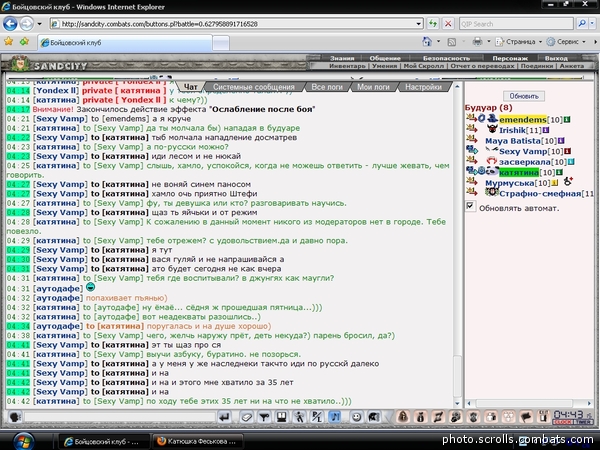Click the browser Back arrow button

tap(10, 24)
